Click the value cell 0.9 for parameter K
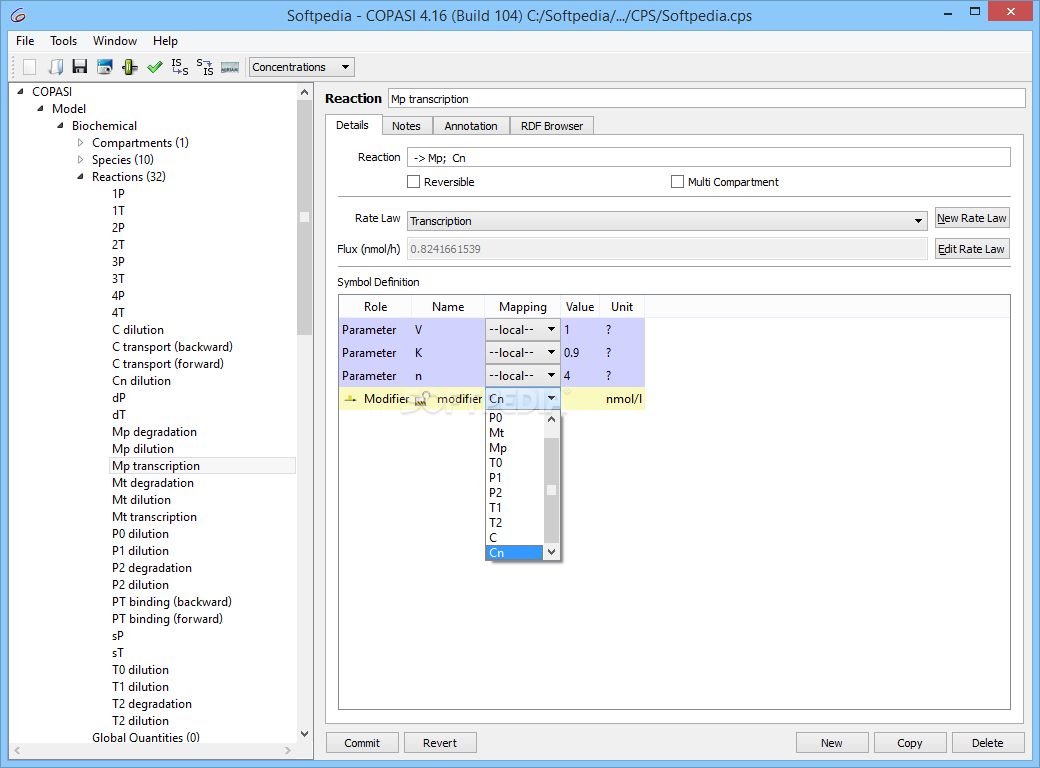This screenshot has width=1040, height=768. pyautogui.click(x=580, y=353)
